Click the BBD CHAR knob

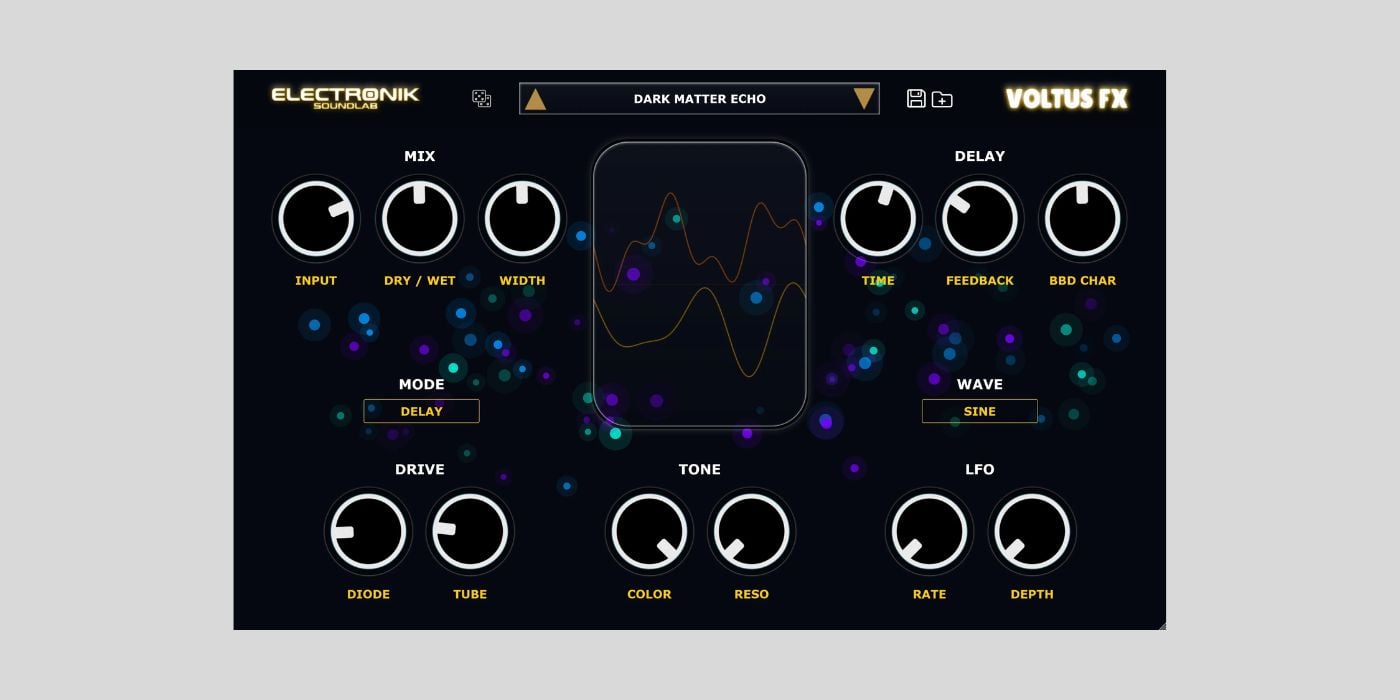(x=1082, y=218)
